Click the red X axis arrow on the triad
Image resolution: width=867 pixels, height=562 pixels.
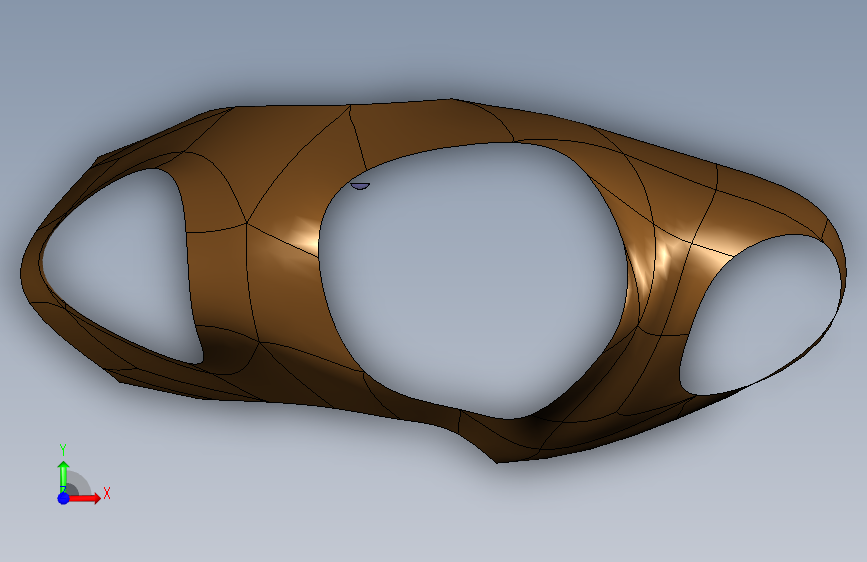click(x=85, y=498)
